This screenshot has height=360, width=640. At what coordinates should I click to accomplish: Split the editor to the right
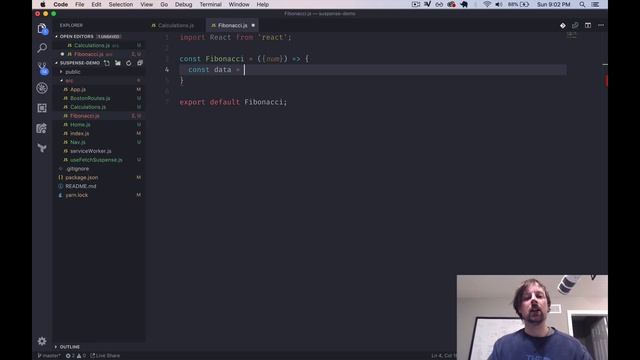click(x=588, y=25)
